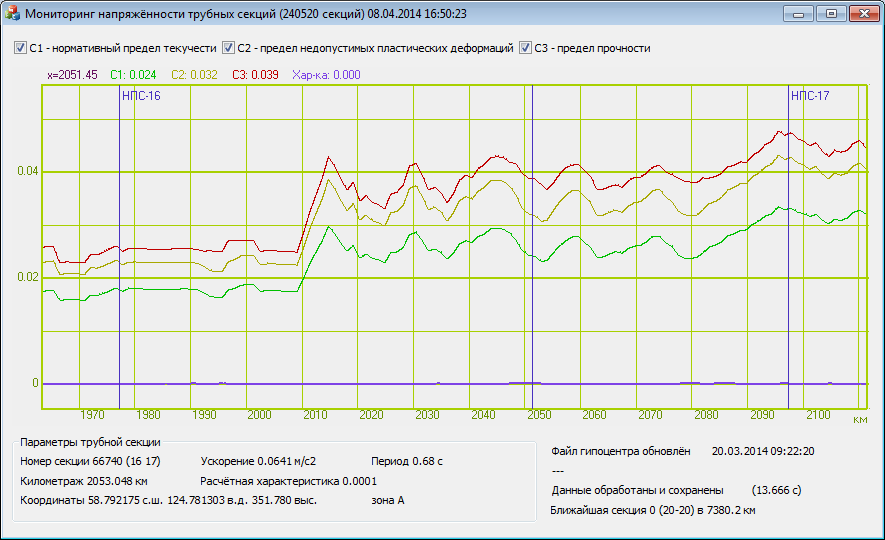This screenshot has height=540, width=885.
Task: Click the Расчётная характеристика 0.0001 text
Action: point(288,481)
